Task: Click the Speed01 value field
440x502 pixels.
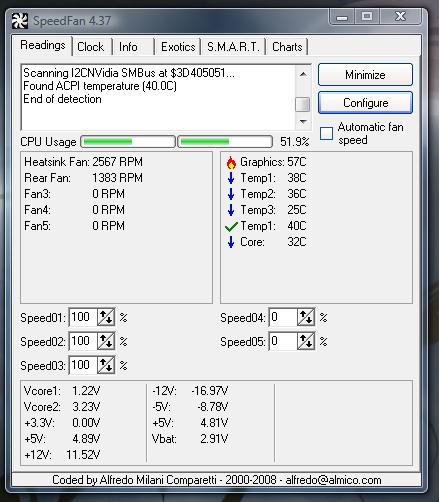Action: coord(83,317)
